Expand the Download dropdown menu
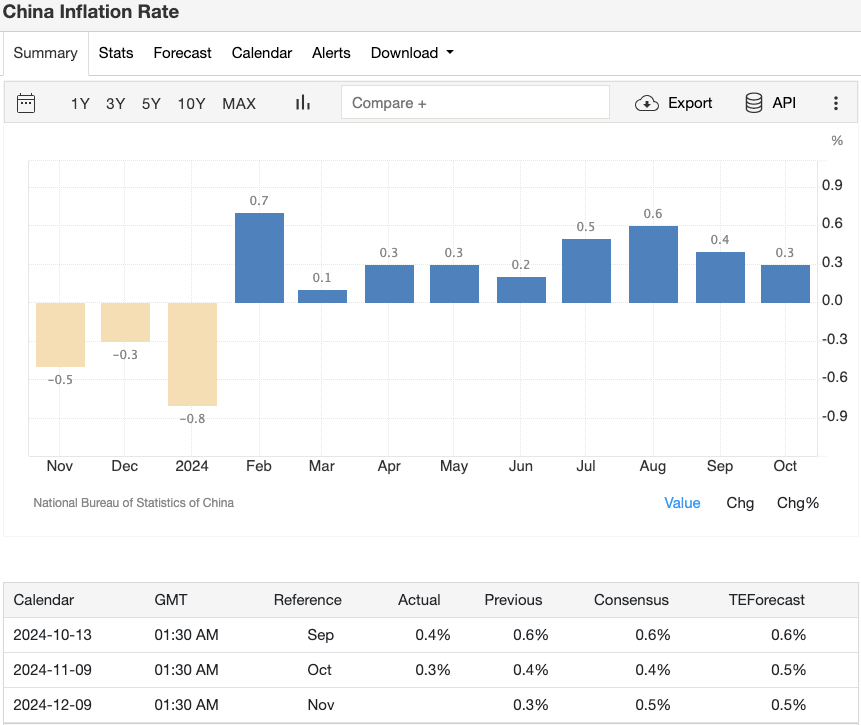Image resolution: width=861 pixels, height=725 pixels. tap(412, 53)
